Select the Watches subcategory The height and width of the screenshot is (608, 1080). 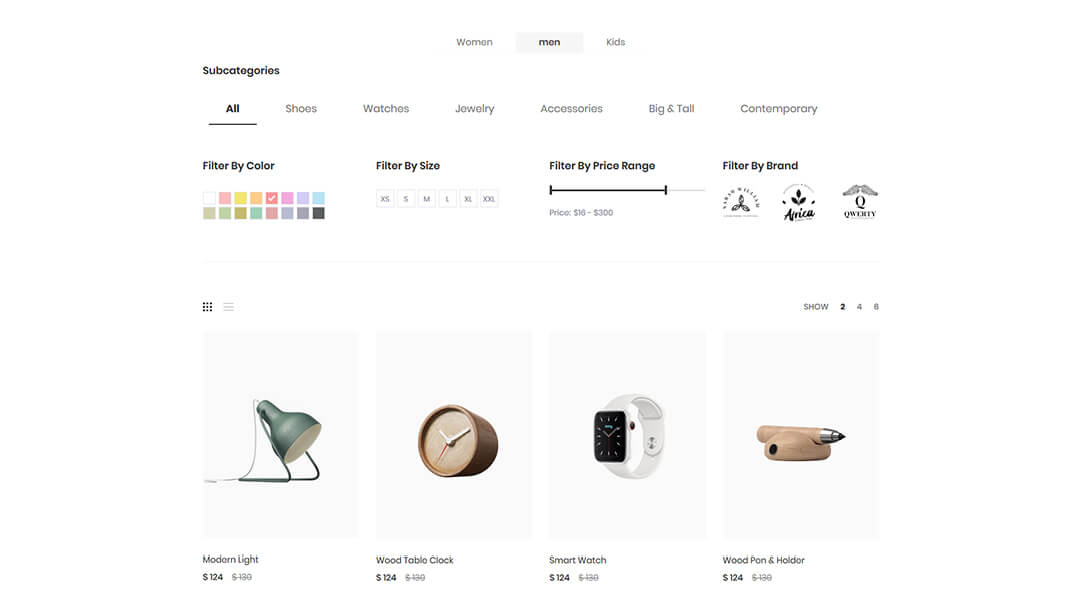(x=386, y=109)
